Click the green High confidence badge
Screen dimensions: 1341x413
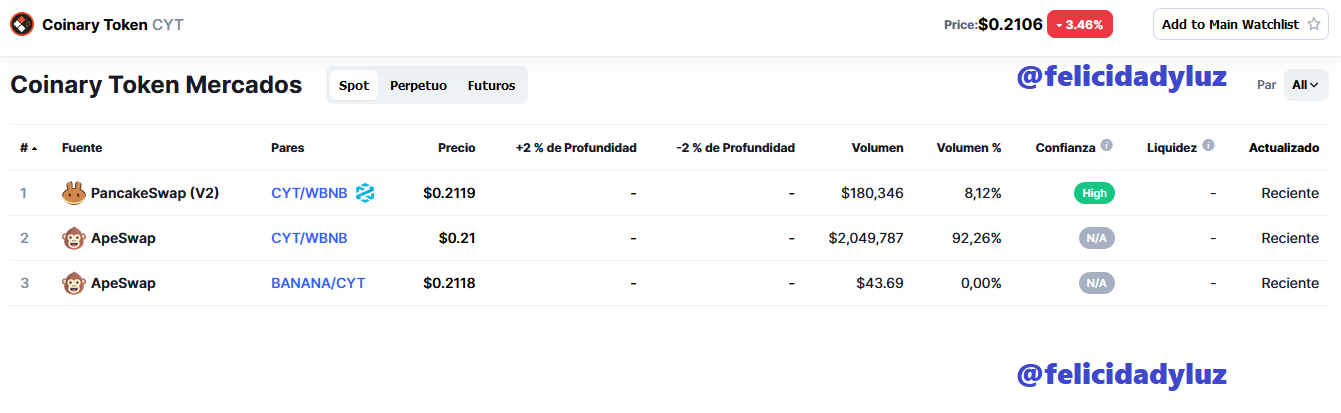(x=1094, y=193)
